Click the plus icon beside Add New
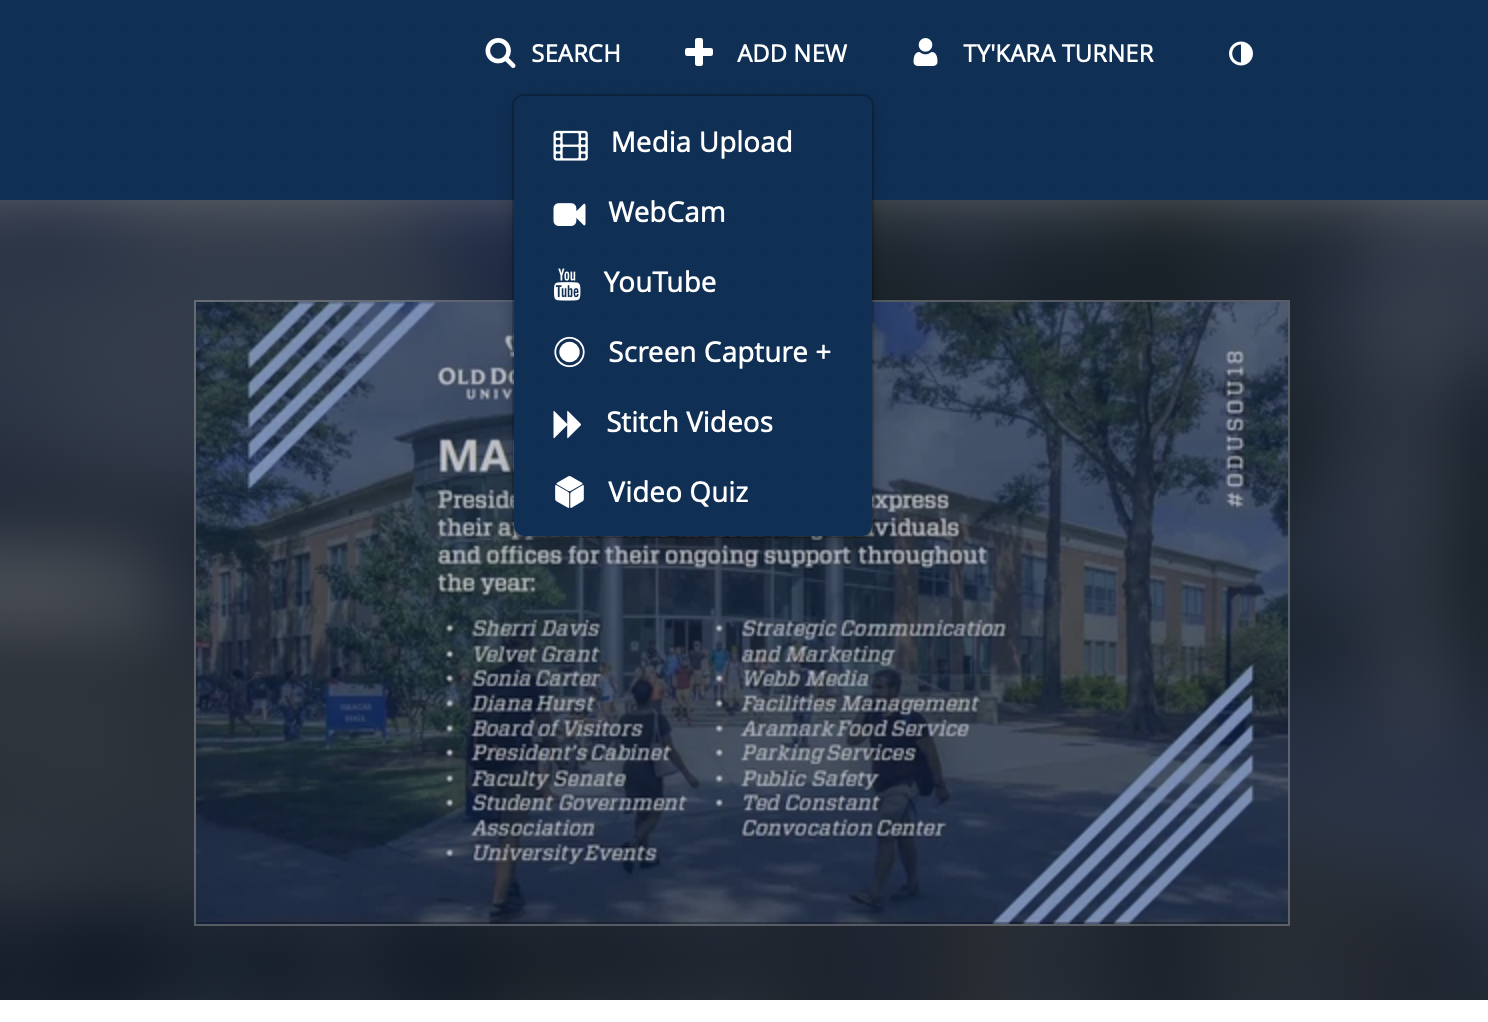This screenshot has width=1488, height=1022. [x=699, y=52]
